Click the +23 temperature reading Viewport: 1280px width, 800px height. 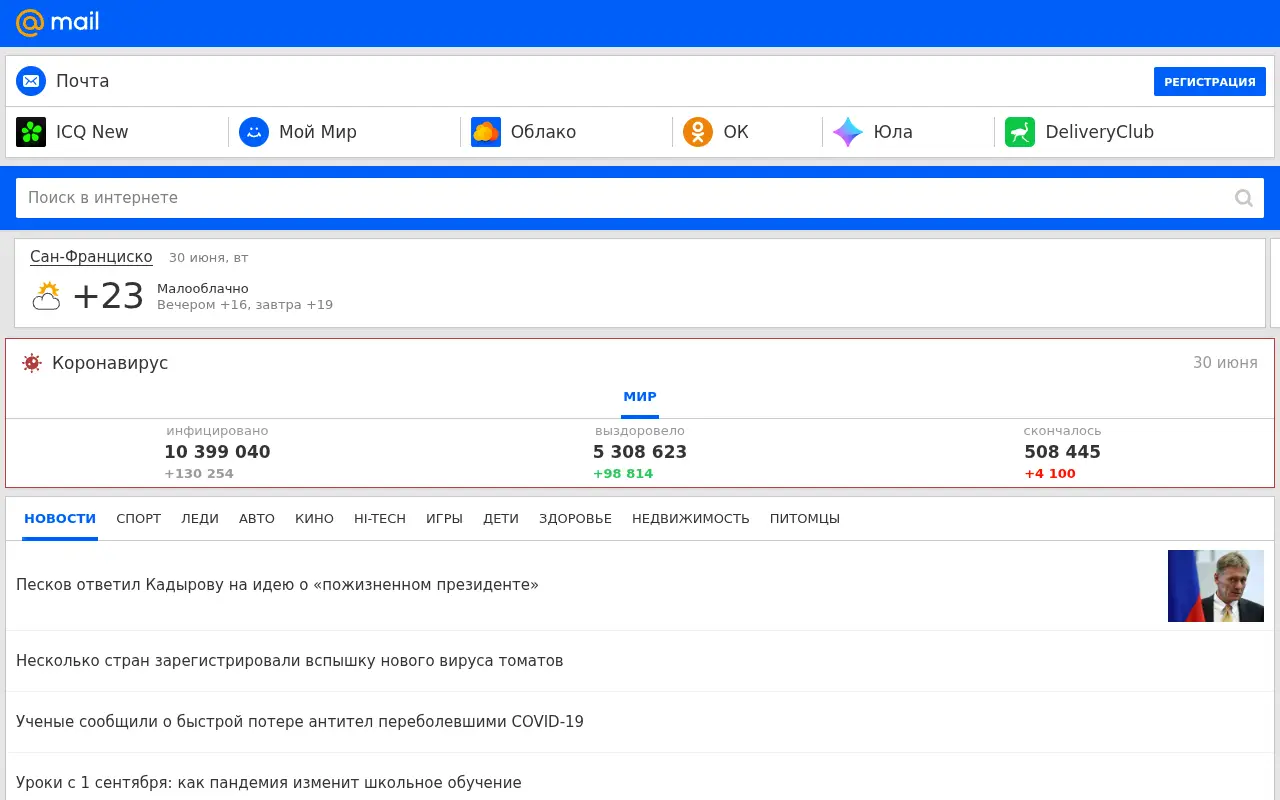[x=108, y=296]
